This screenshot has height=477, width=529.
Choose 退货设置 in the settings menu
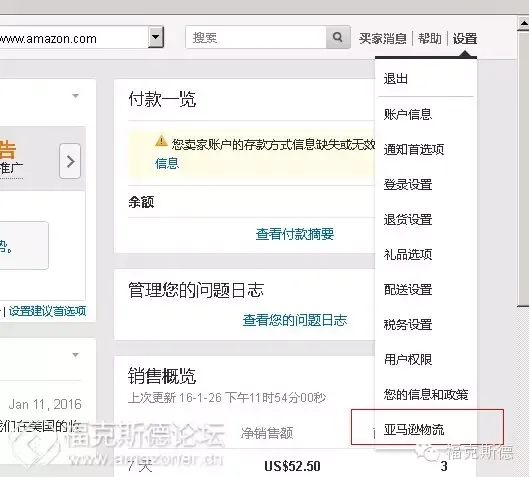(x=408, y=219)
